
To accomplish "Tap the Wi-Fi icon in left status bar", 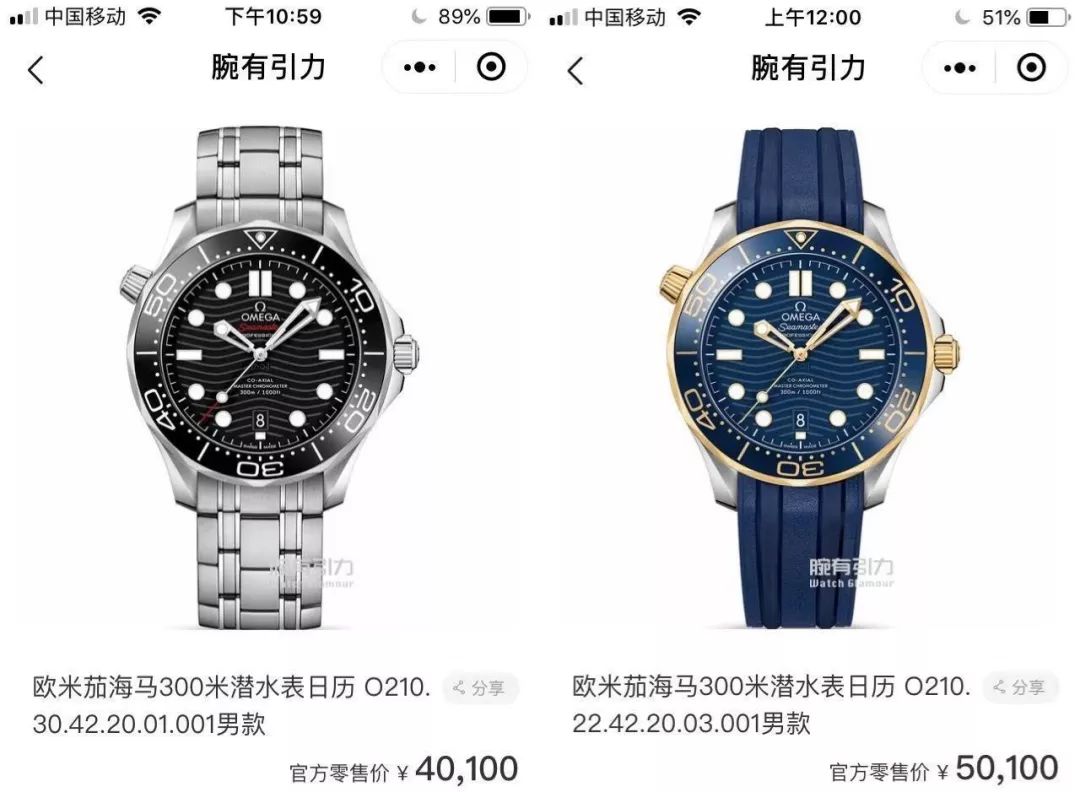I will click(x=148, y=17).
